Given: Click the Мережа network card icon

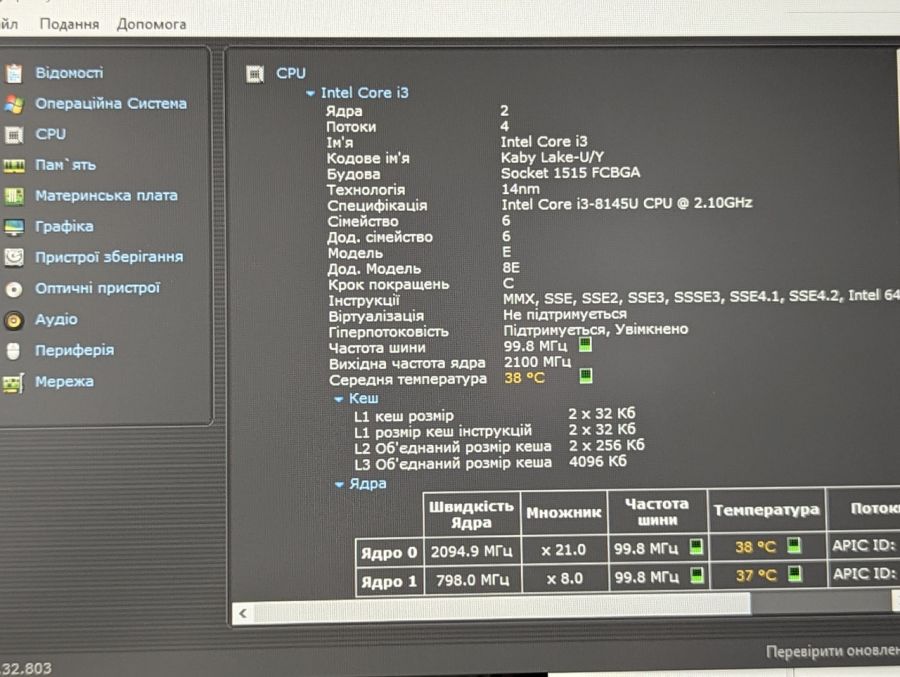Looking at the screenshot, I should pyautogui.click(x=13, y=383).
